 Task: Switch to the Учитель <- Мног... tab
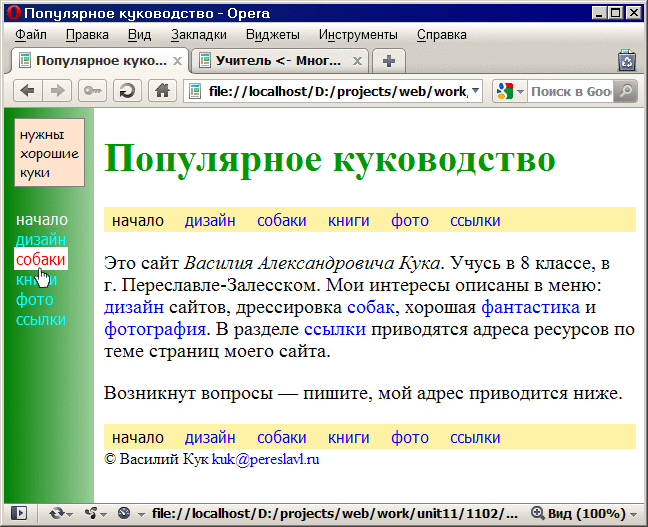[x=281, y=61]
